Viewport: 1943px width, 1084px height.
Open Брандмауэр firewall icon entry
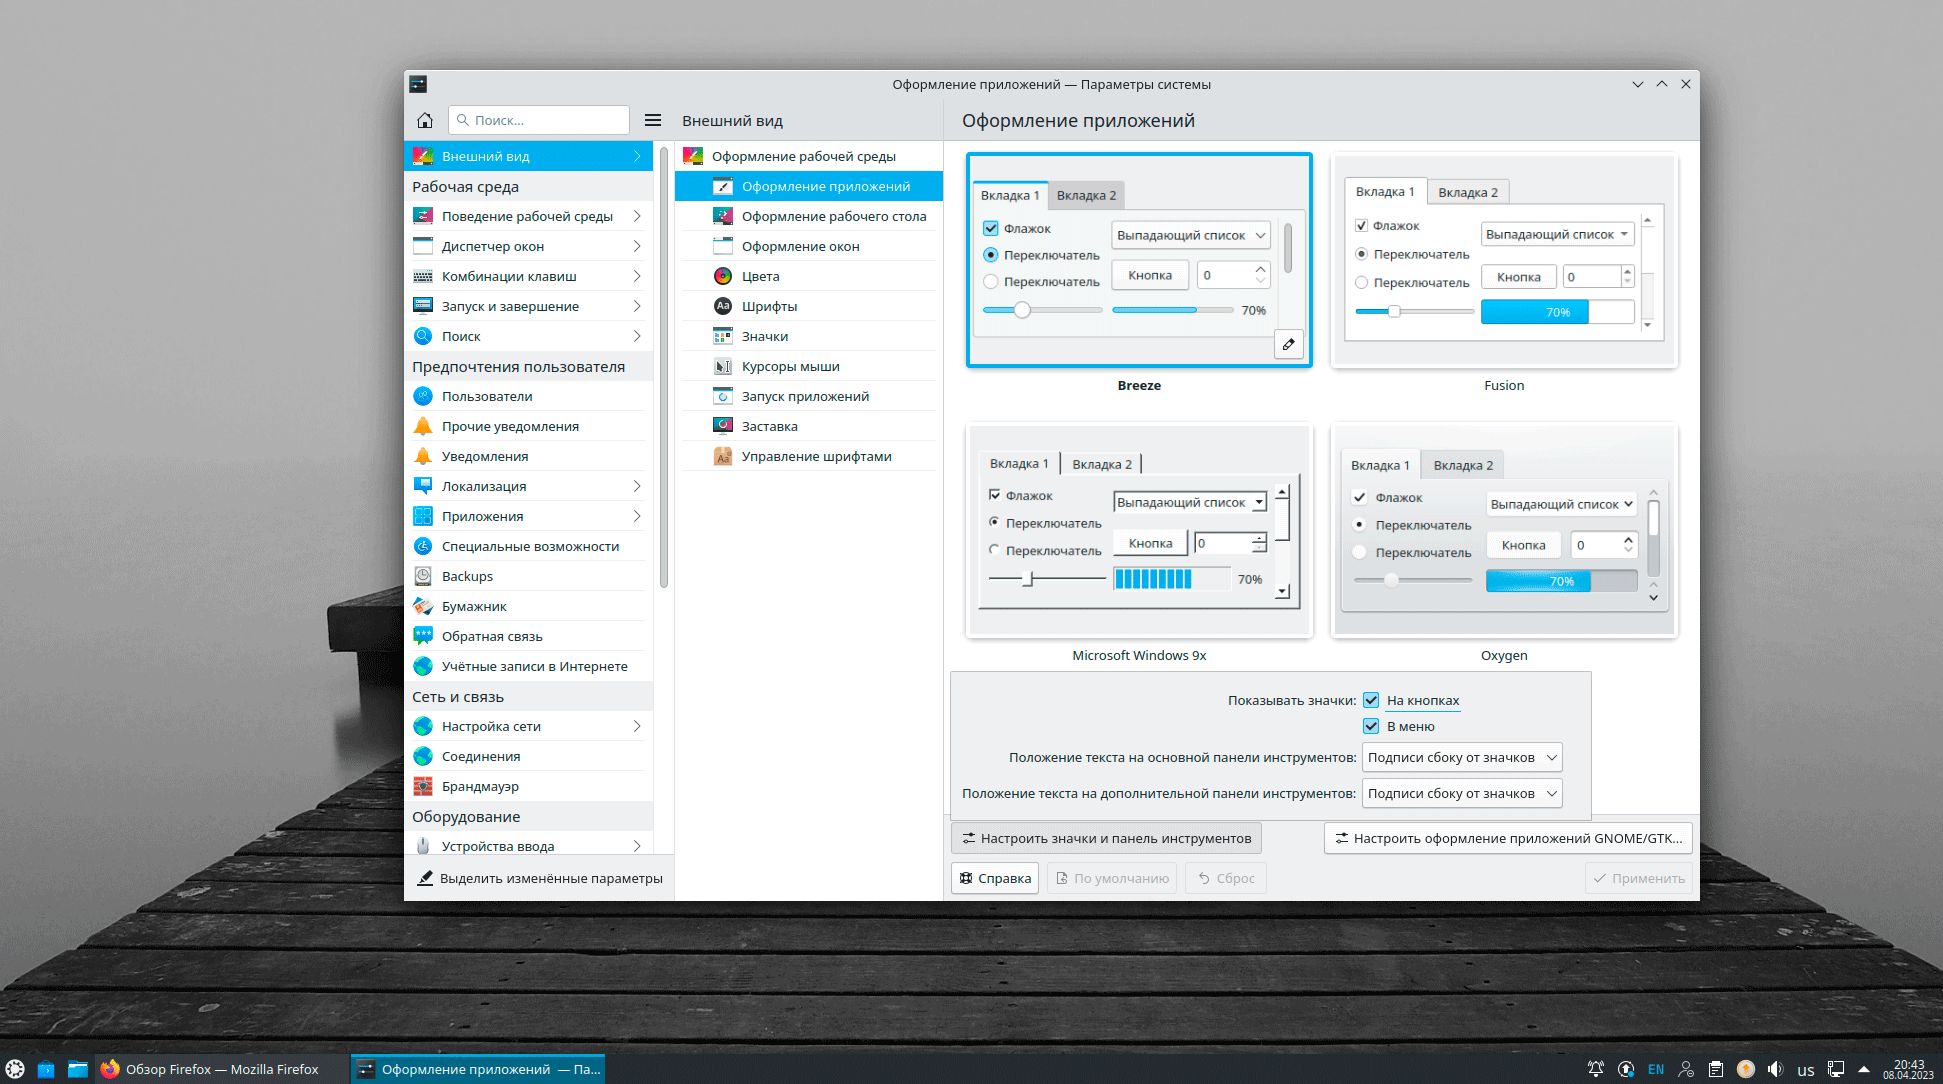click(x=423, y=786)
